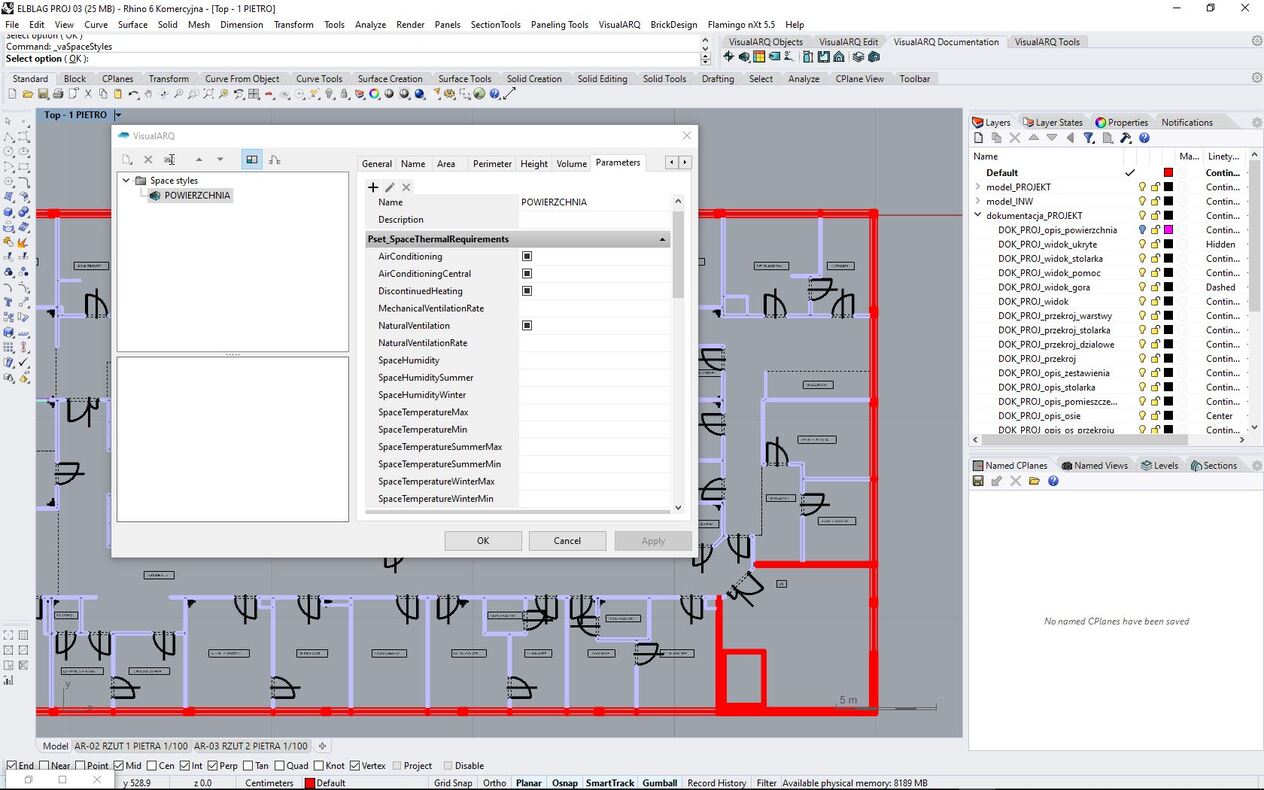The height and width of the screenshot is (790, 1264).
Task: Click the red color swatch of Default layer
Action: tap(1166, 172)
